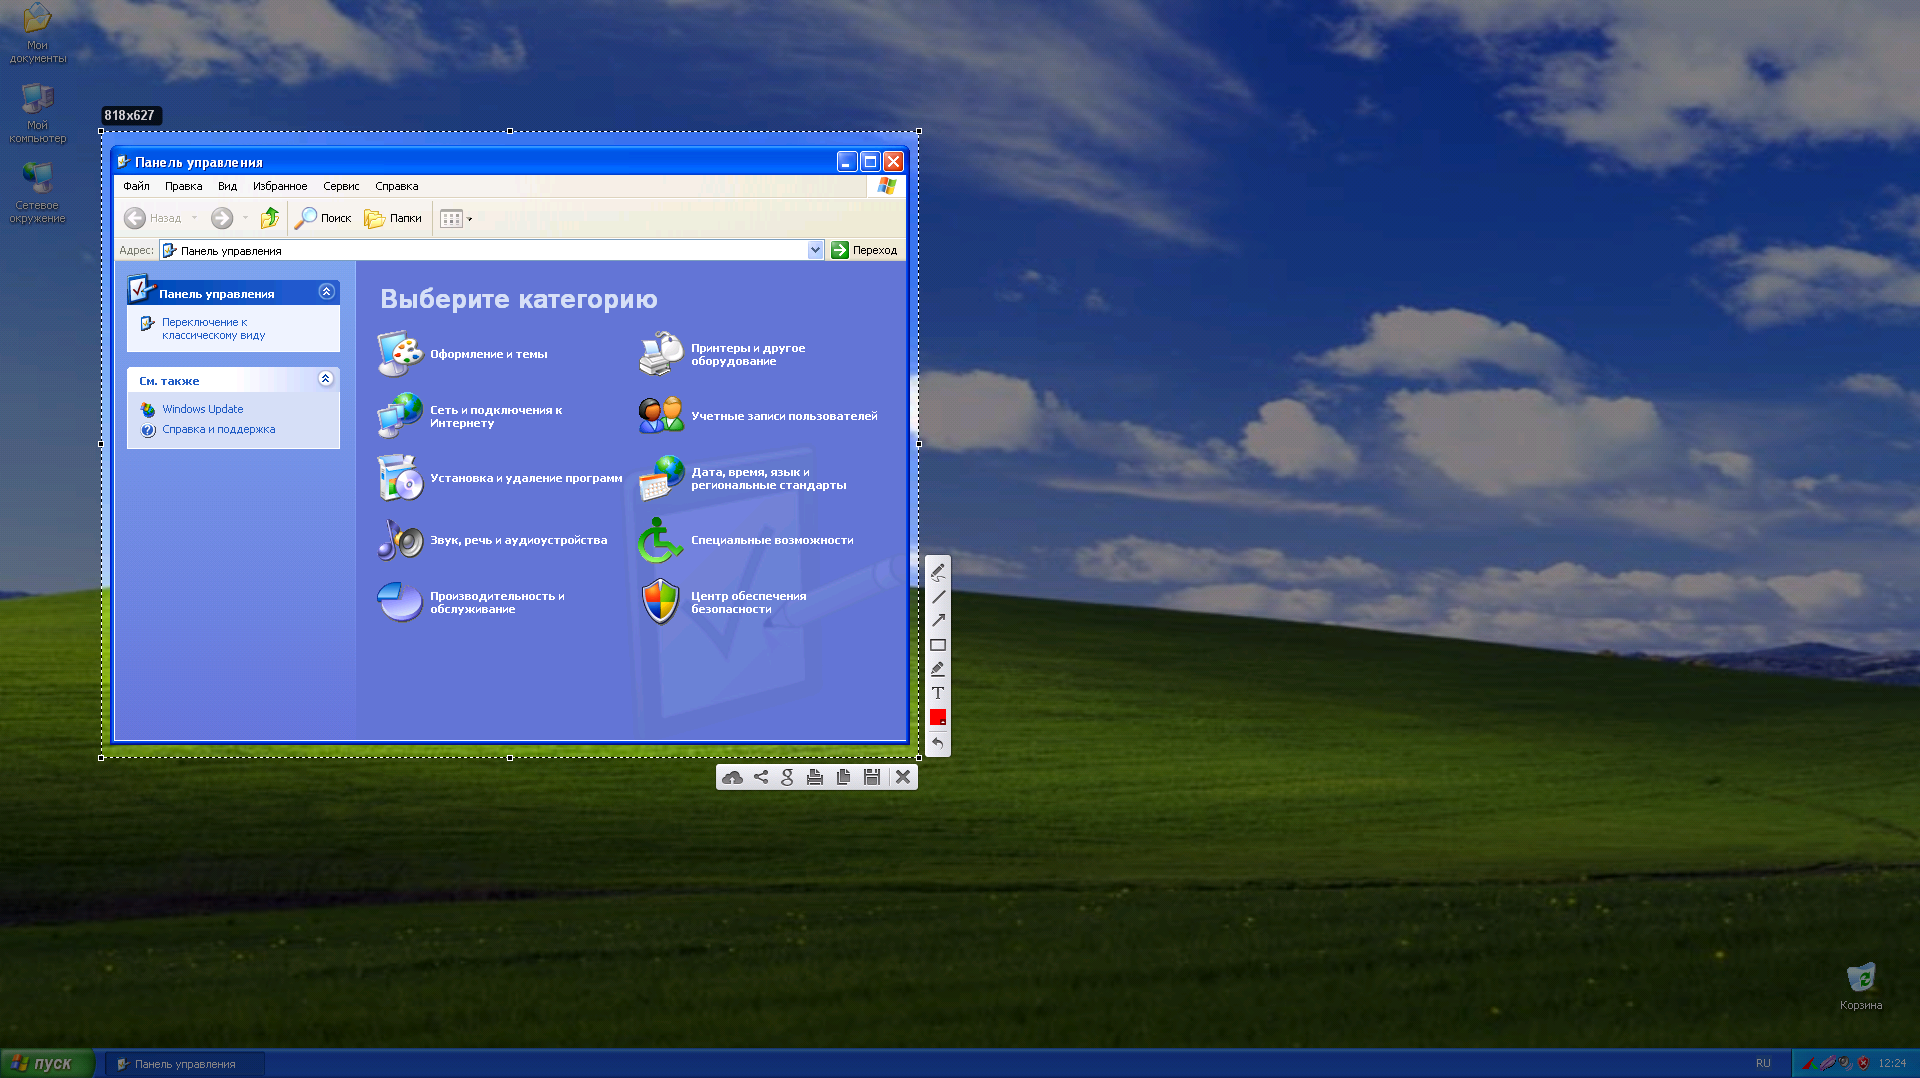Select the Arrow drawing tool
1920x1078 pixels.
point(938,620)
